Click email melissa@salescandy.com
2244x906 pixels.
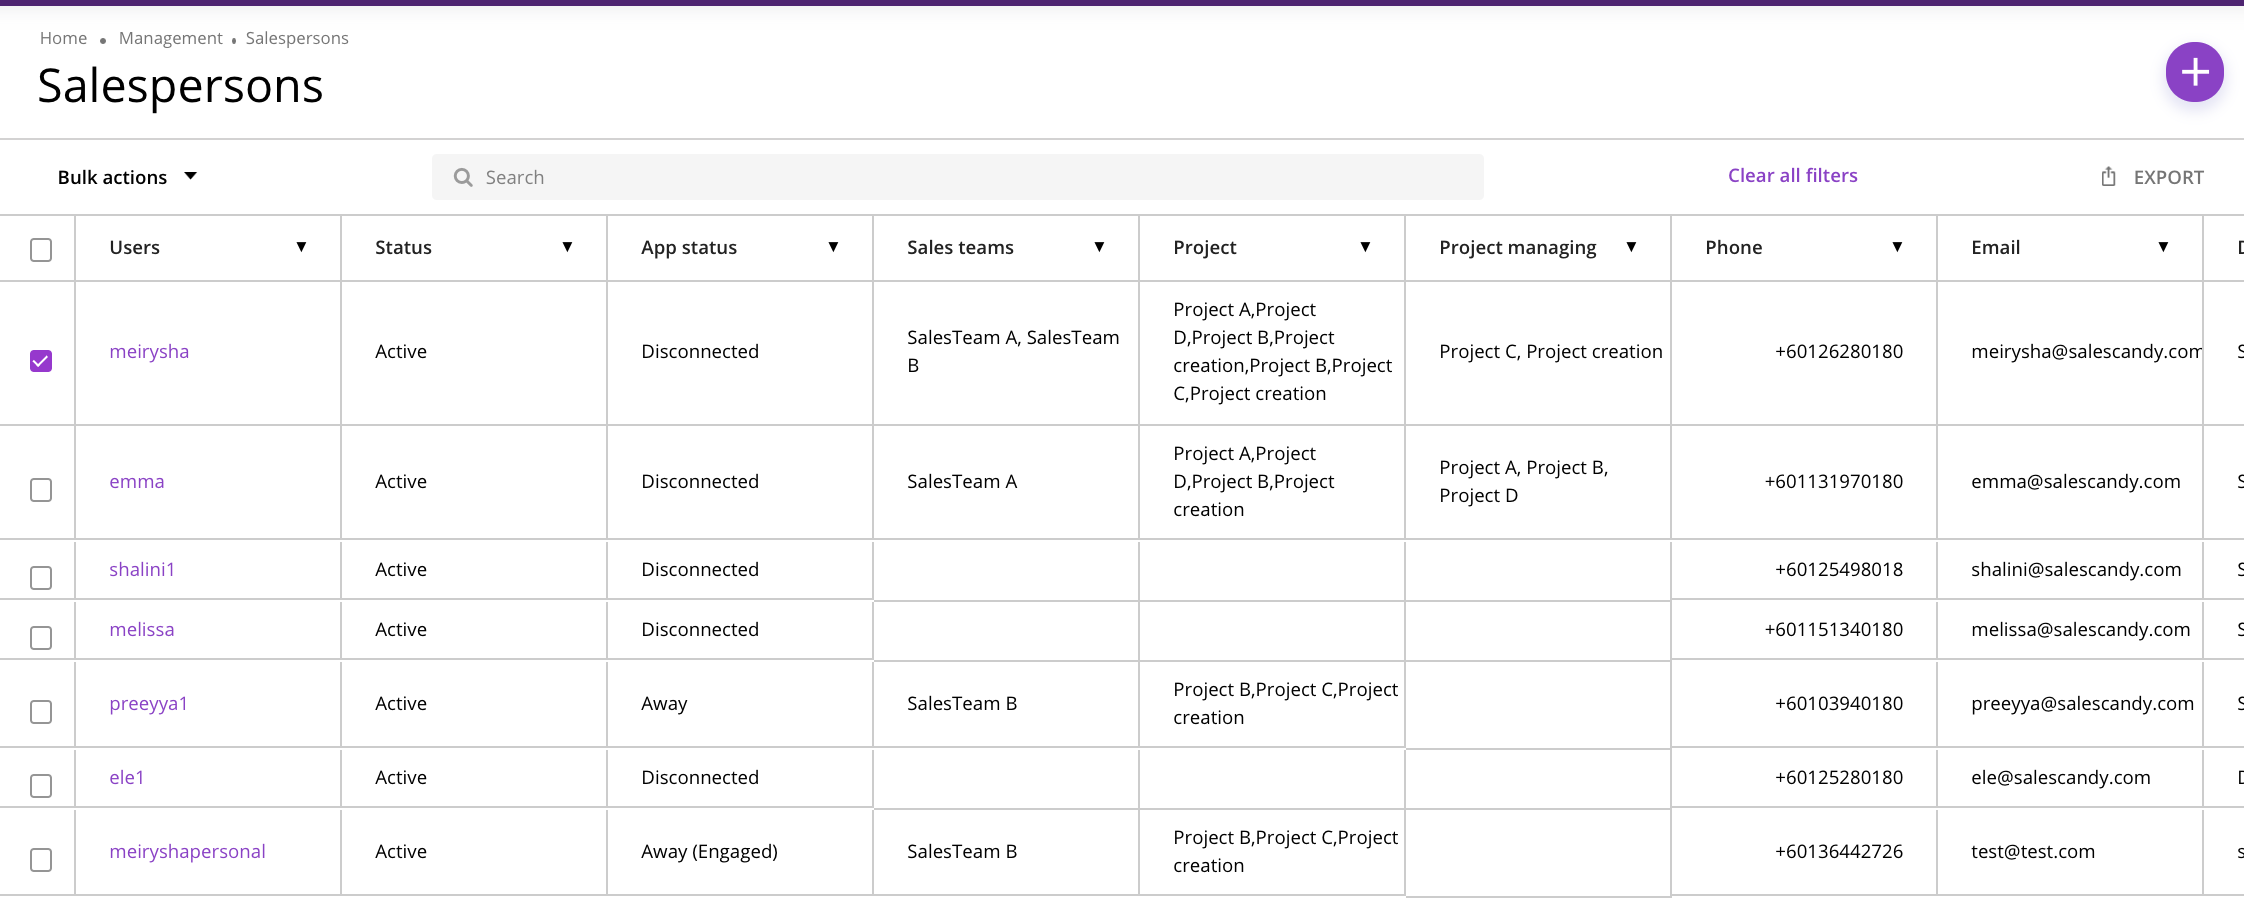[2080, 629]
